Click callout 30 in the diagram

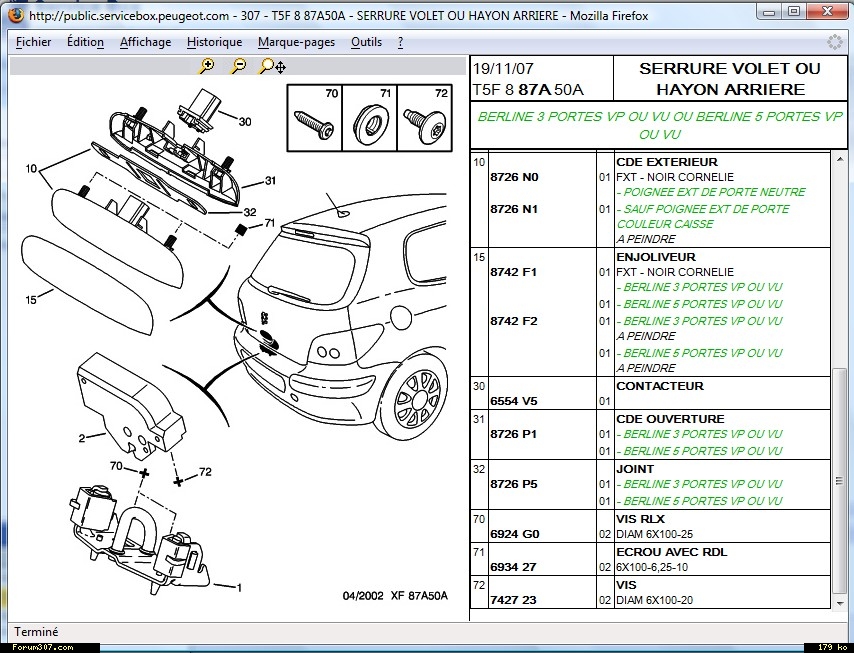[x=245, y=122]
